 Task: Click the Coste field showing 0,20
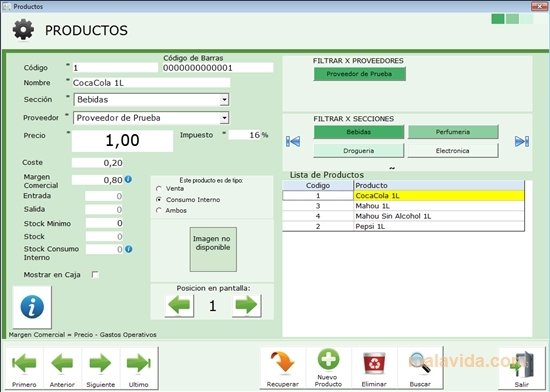click(x=98, y=163)
